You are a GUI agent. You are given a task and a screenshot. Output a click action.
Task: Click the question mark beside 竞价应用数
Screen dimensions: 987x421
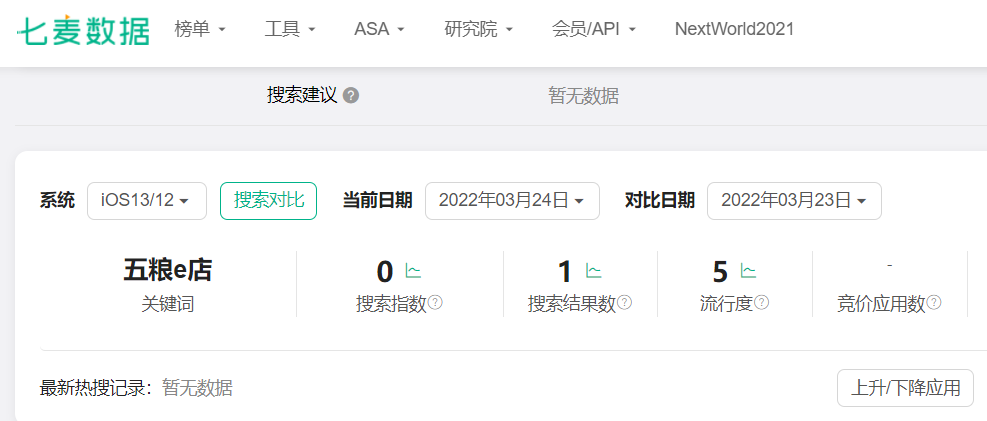934,303
